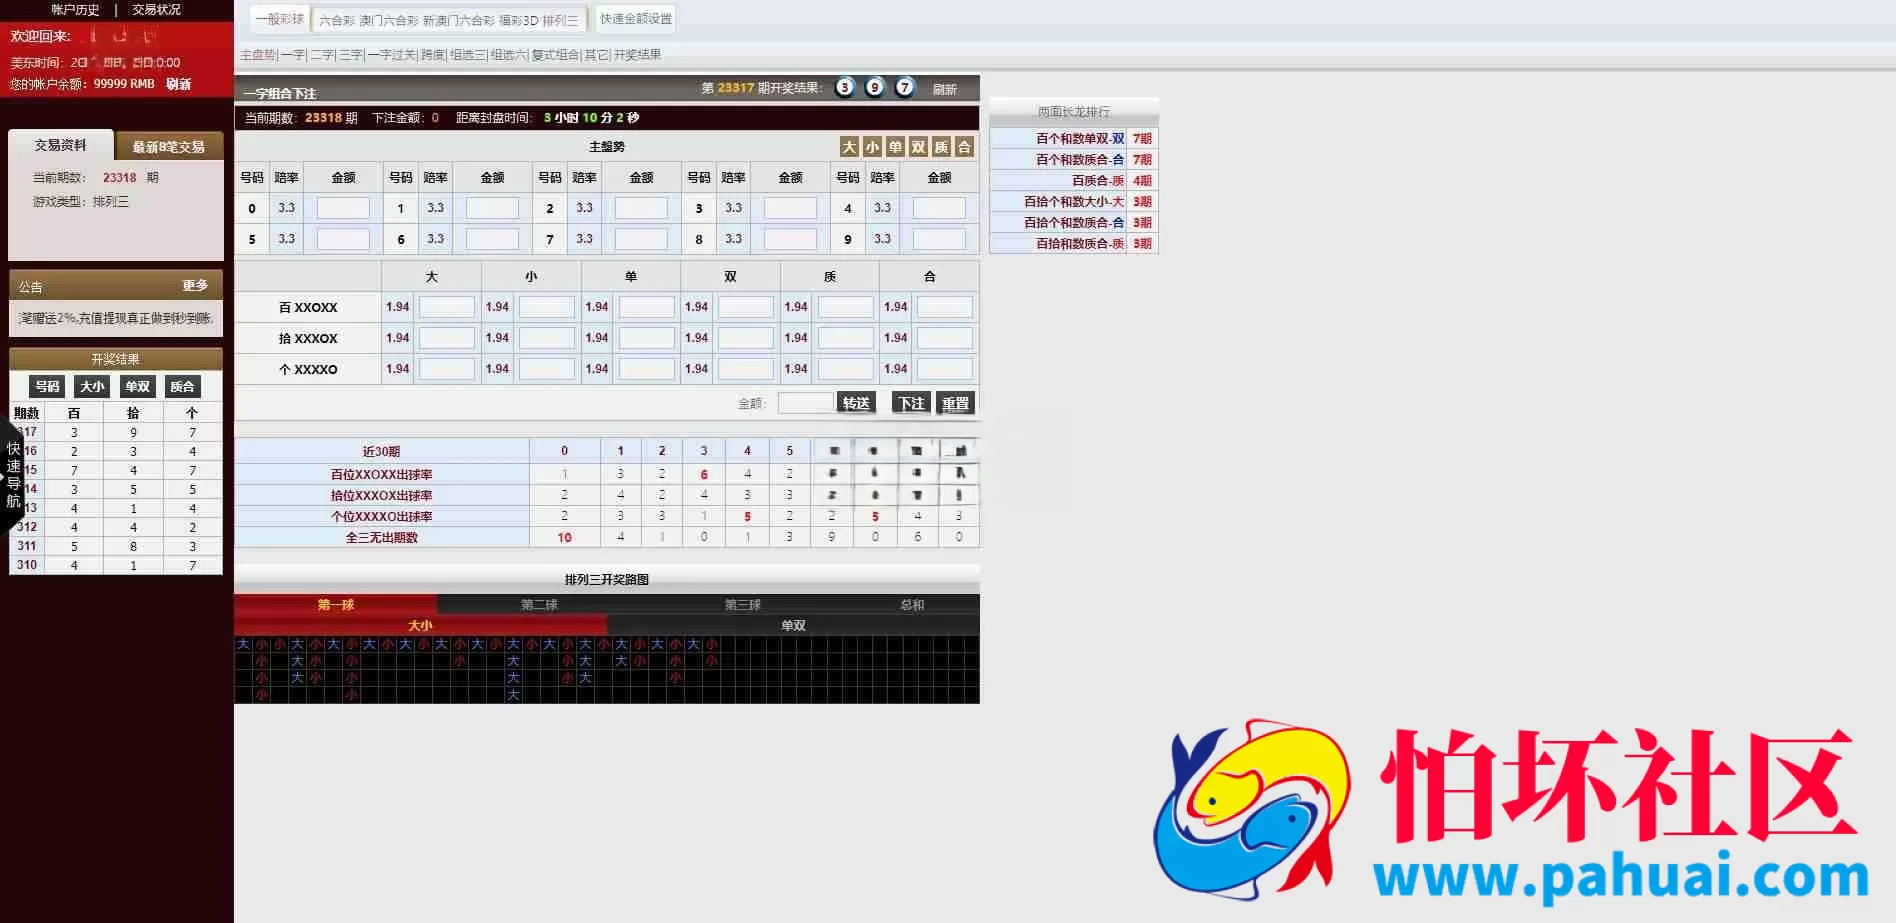This screenshot has height=923, width=1896.
Task: Click the 合 quick-select button in 主盘势 header
Action: 964,147
